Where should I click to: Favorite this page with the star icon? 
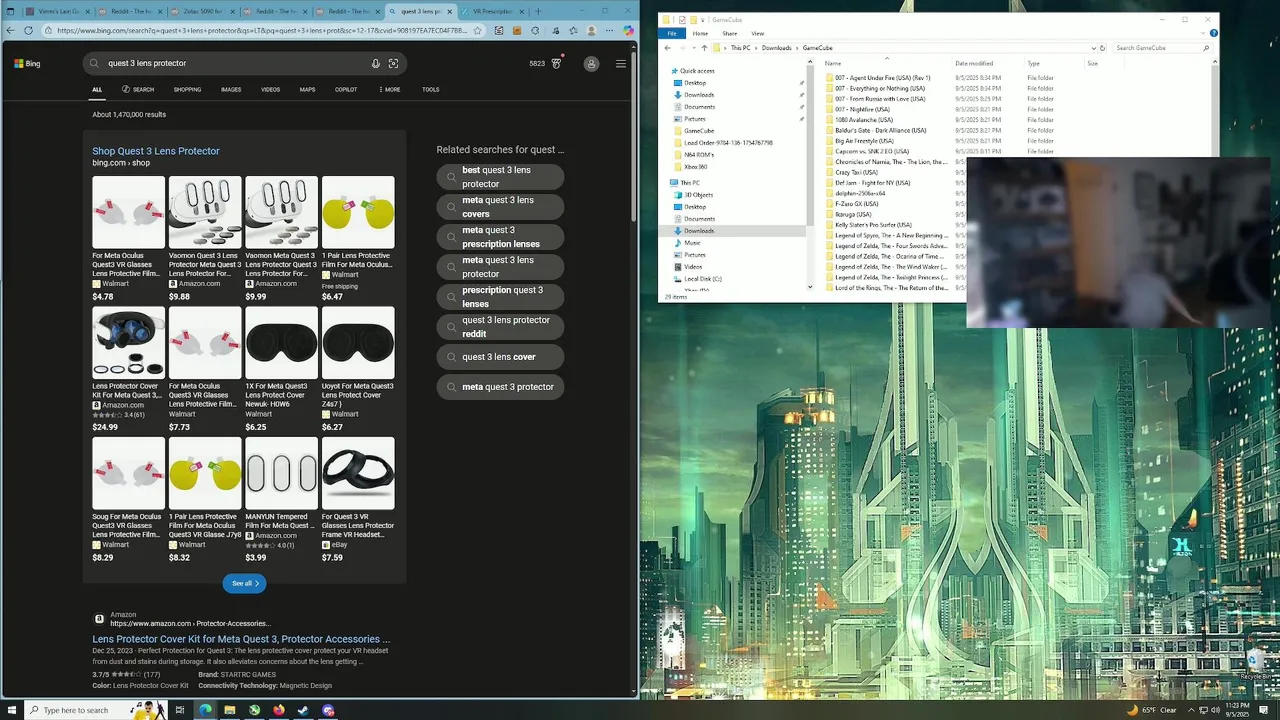(477, 30)
